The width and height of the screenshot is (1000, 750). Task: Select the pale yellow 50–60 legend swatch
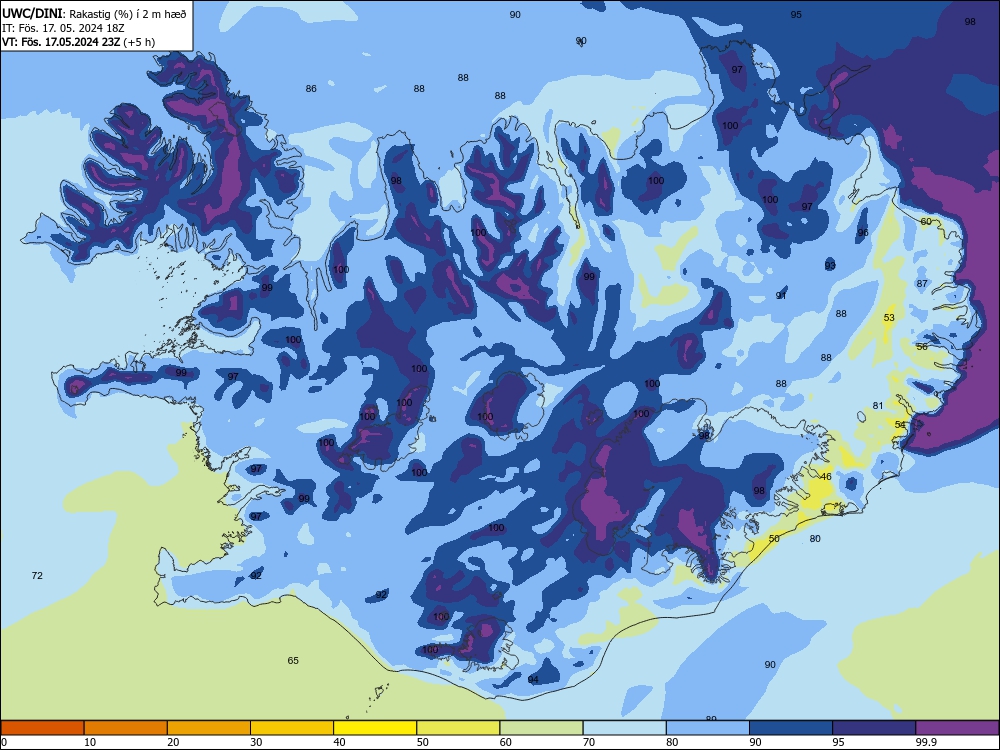pos(459,728)
